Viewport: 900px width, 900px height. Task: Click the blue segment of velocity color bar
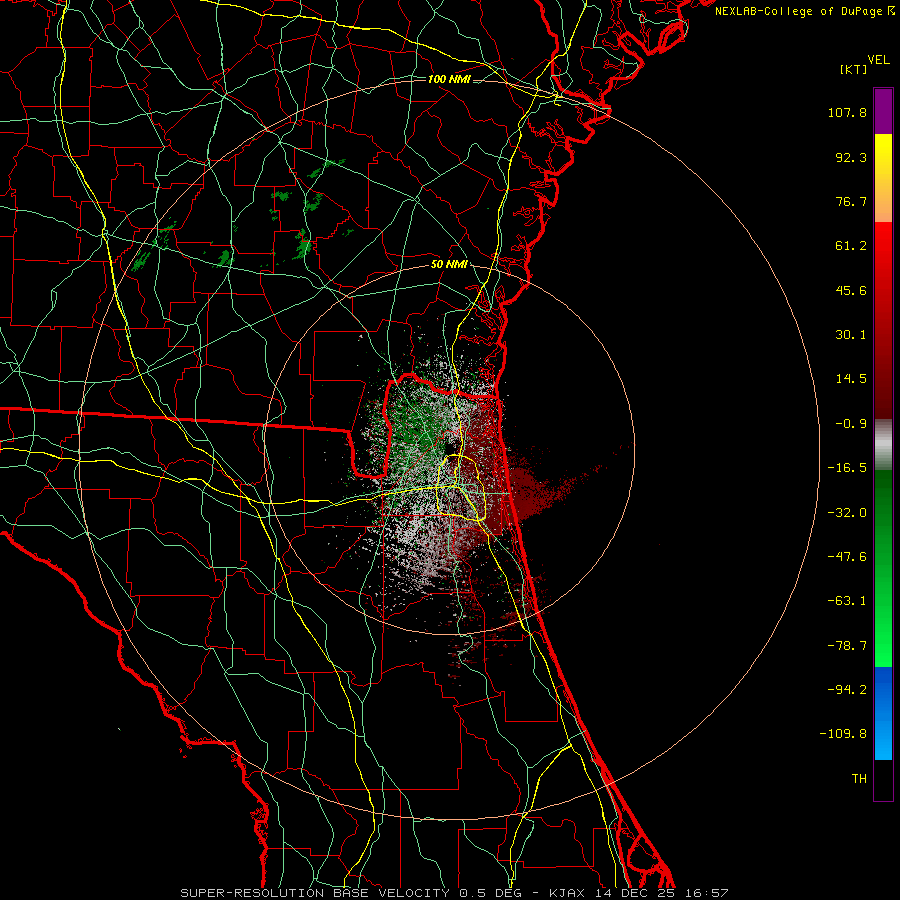click(x=883, y=713)
